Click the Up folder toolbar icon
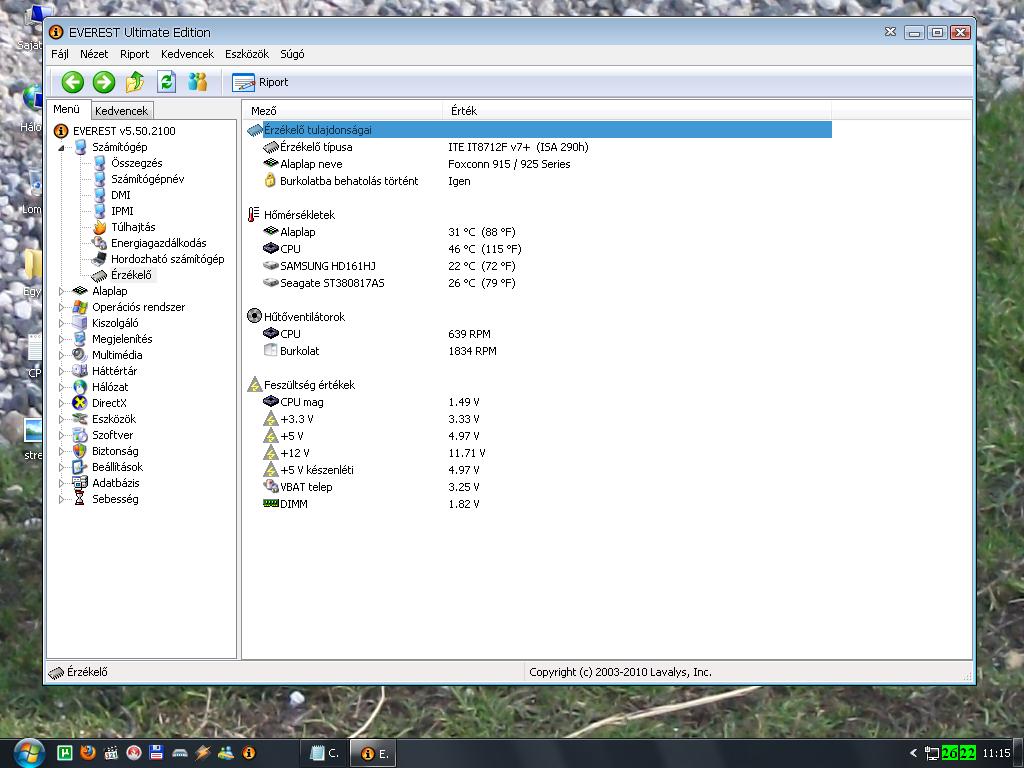Screen dimensions: 1024x768 [x=135, y=82]
